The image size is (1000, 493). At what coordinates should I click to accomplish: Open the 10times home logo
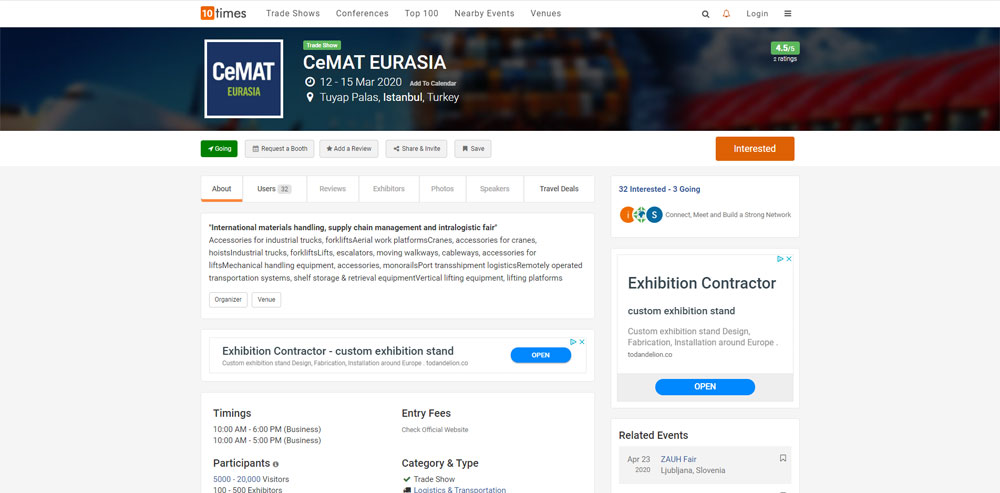click(x=223, y=13)
